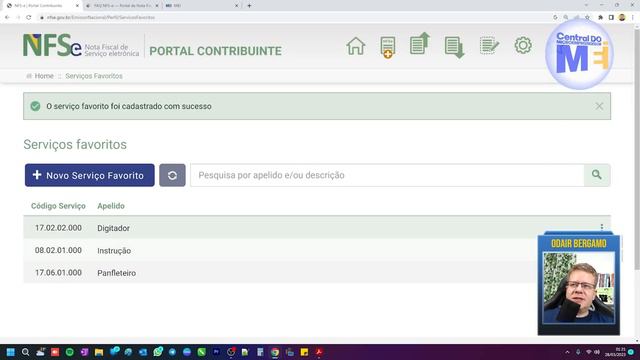
Task: Bookmark the page with the star icon
Action: tap(587, 18)
